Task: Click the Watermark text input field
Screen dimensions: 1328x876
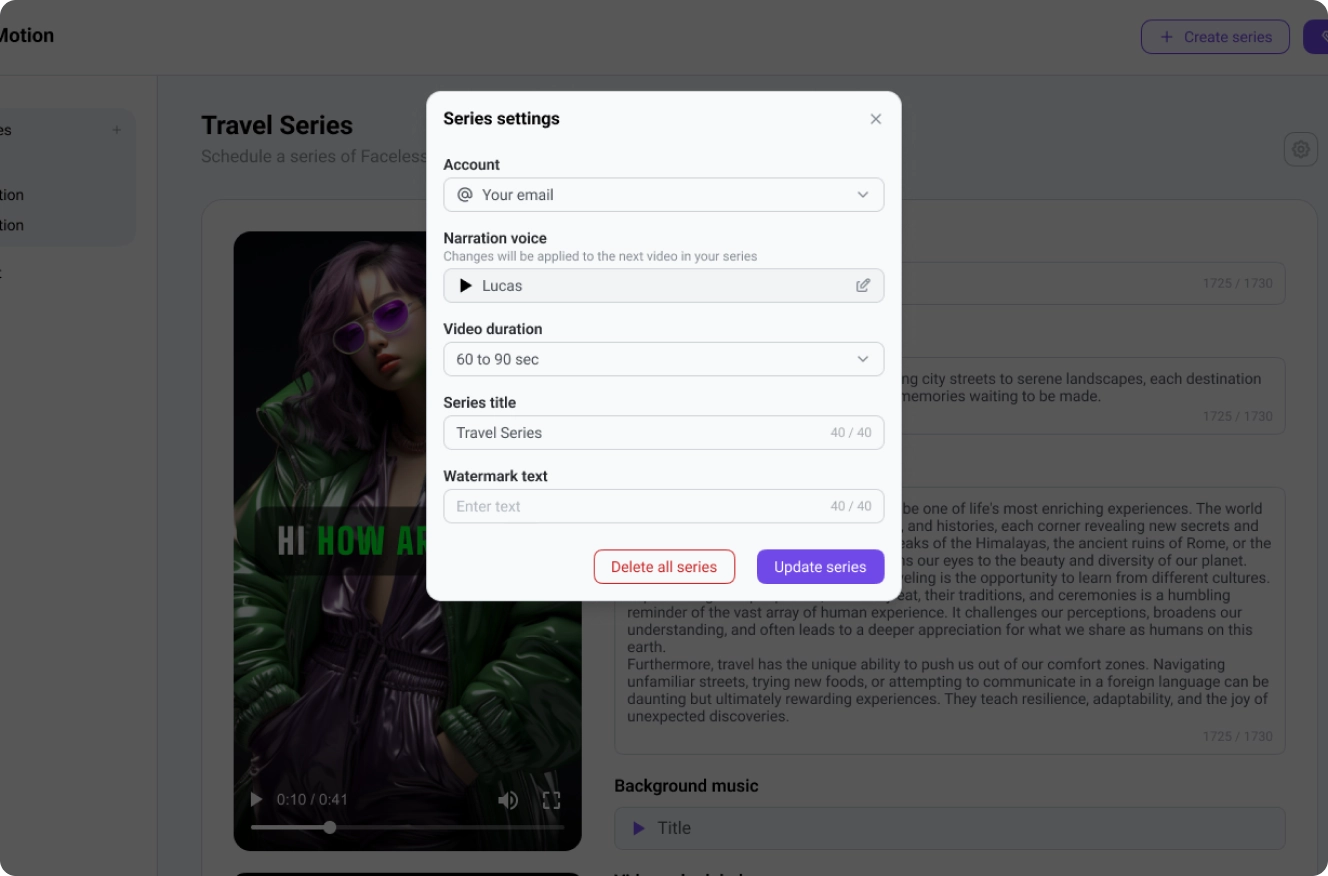Action: pyautogui.click(x=664, y=507)
